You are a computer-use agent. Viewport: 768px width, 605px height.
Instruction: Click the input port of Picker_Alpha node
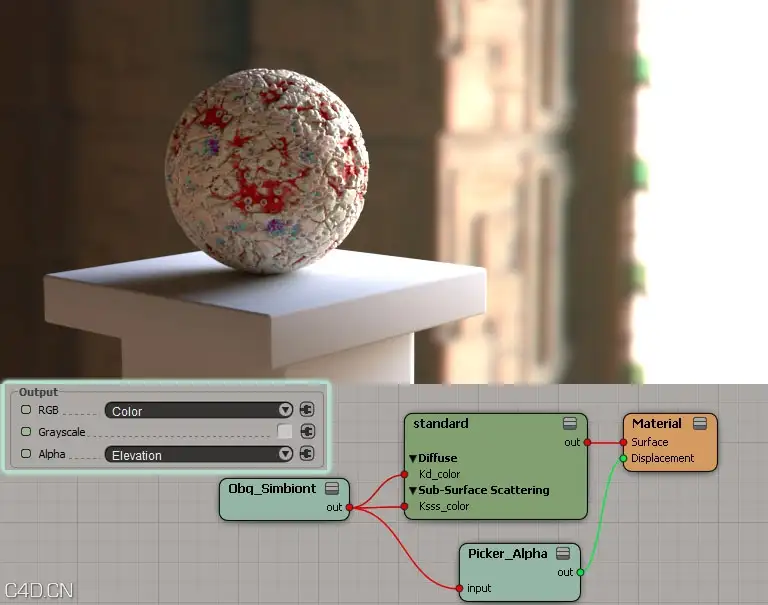[x=459, y=588]
